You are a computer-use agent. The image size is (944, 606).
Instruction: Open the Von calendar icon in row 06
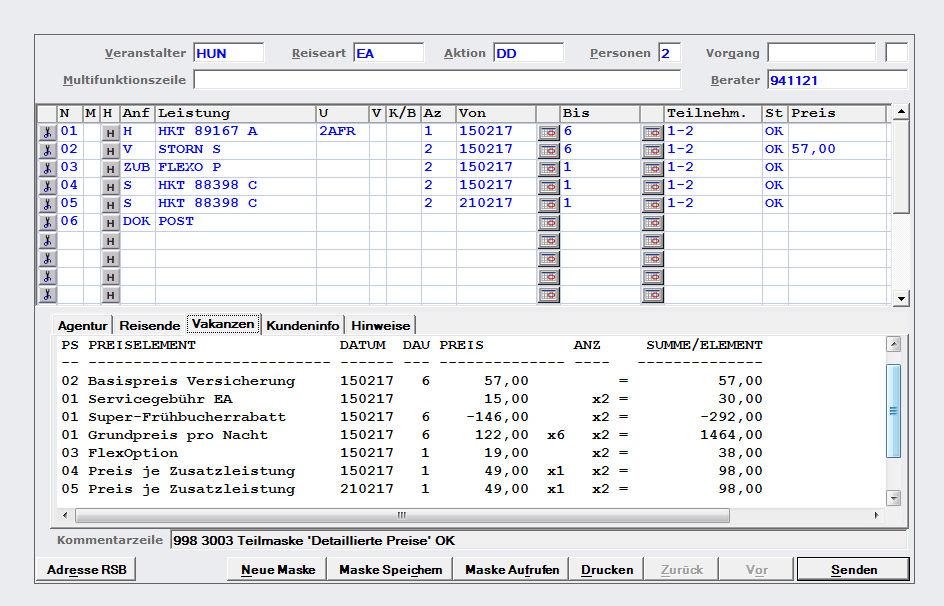[548, 223]
